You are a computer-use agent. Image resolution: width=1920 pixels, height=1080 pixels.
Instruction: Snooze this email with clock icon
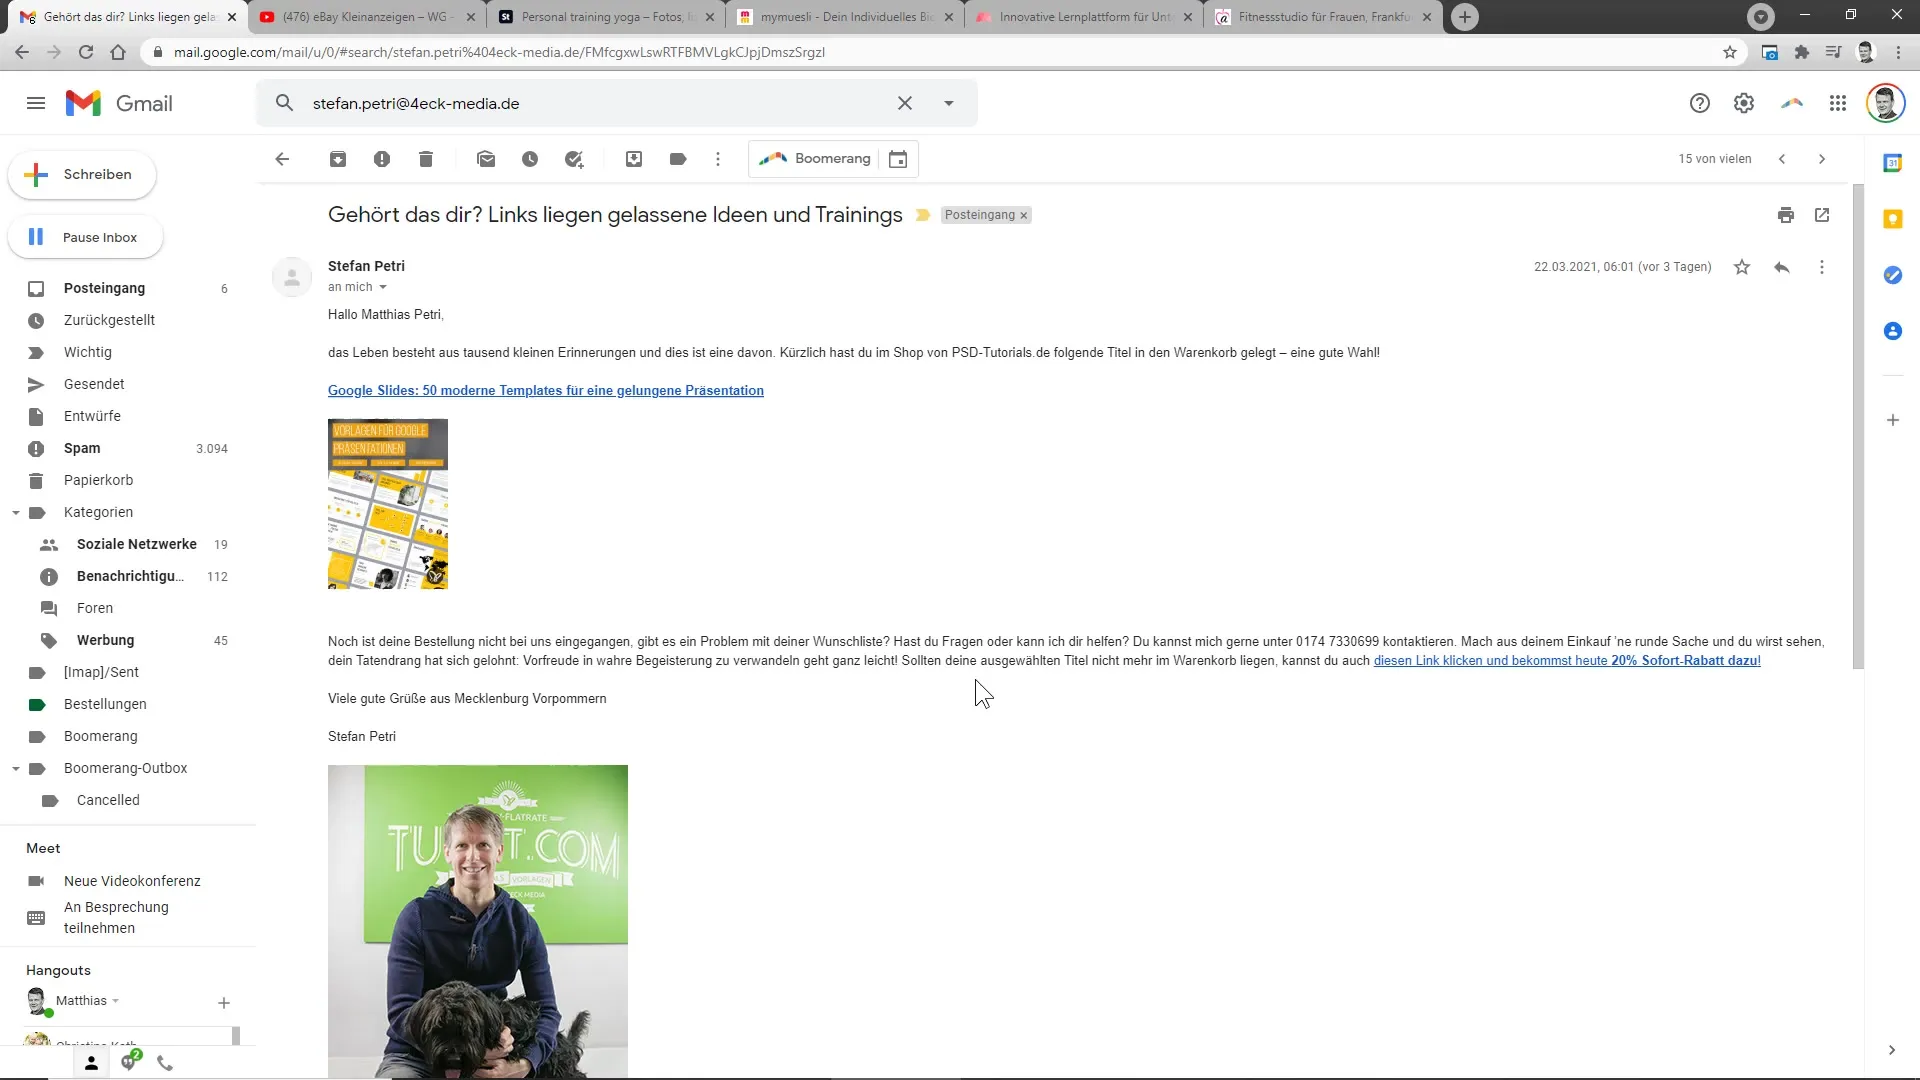tap(530, 159)
